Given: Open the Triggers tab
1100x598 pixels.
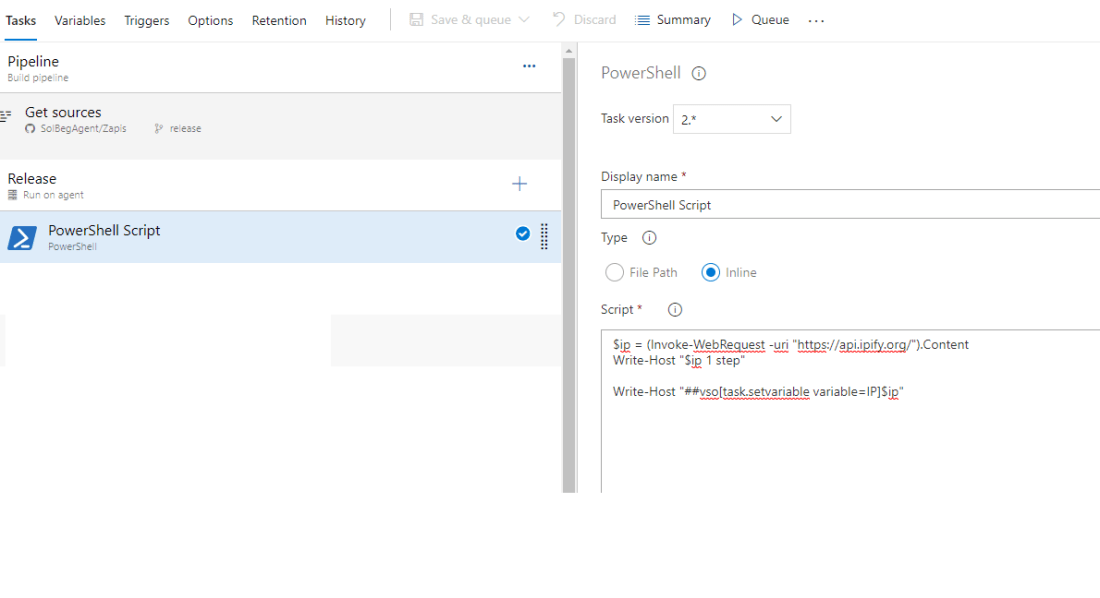Looking at the screenshot, I should (x=146, y=20).
